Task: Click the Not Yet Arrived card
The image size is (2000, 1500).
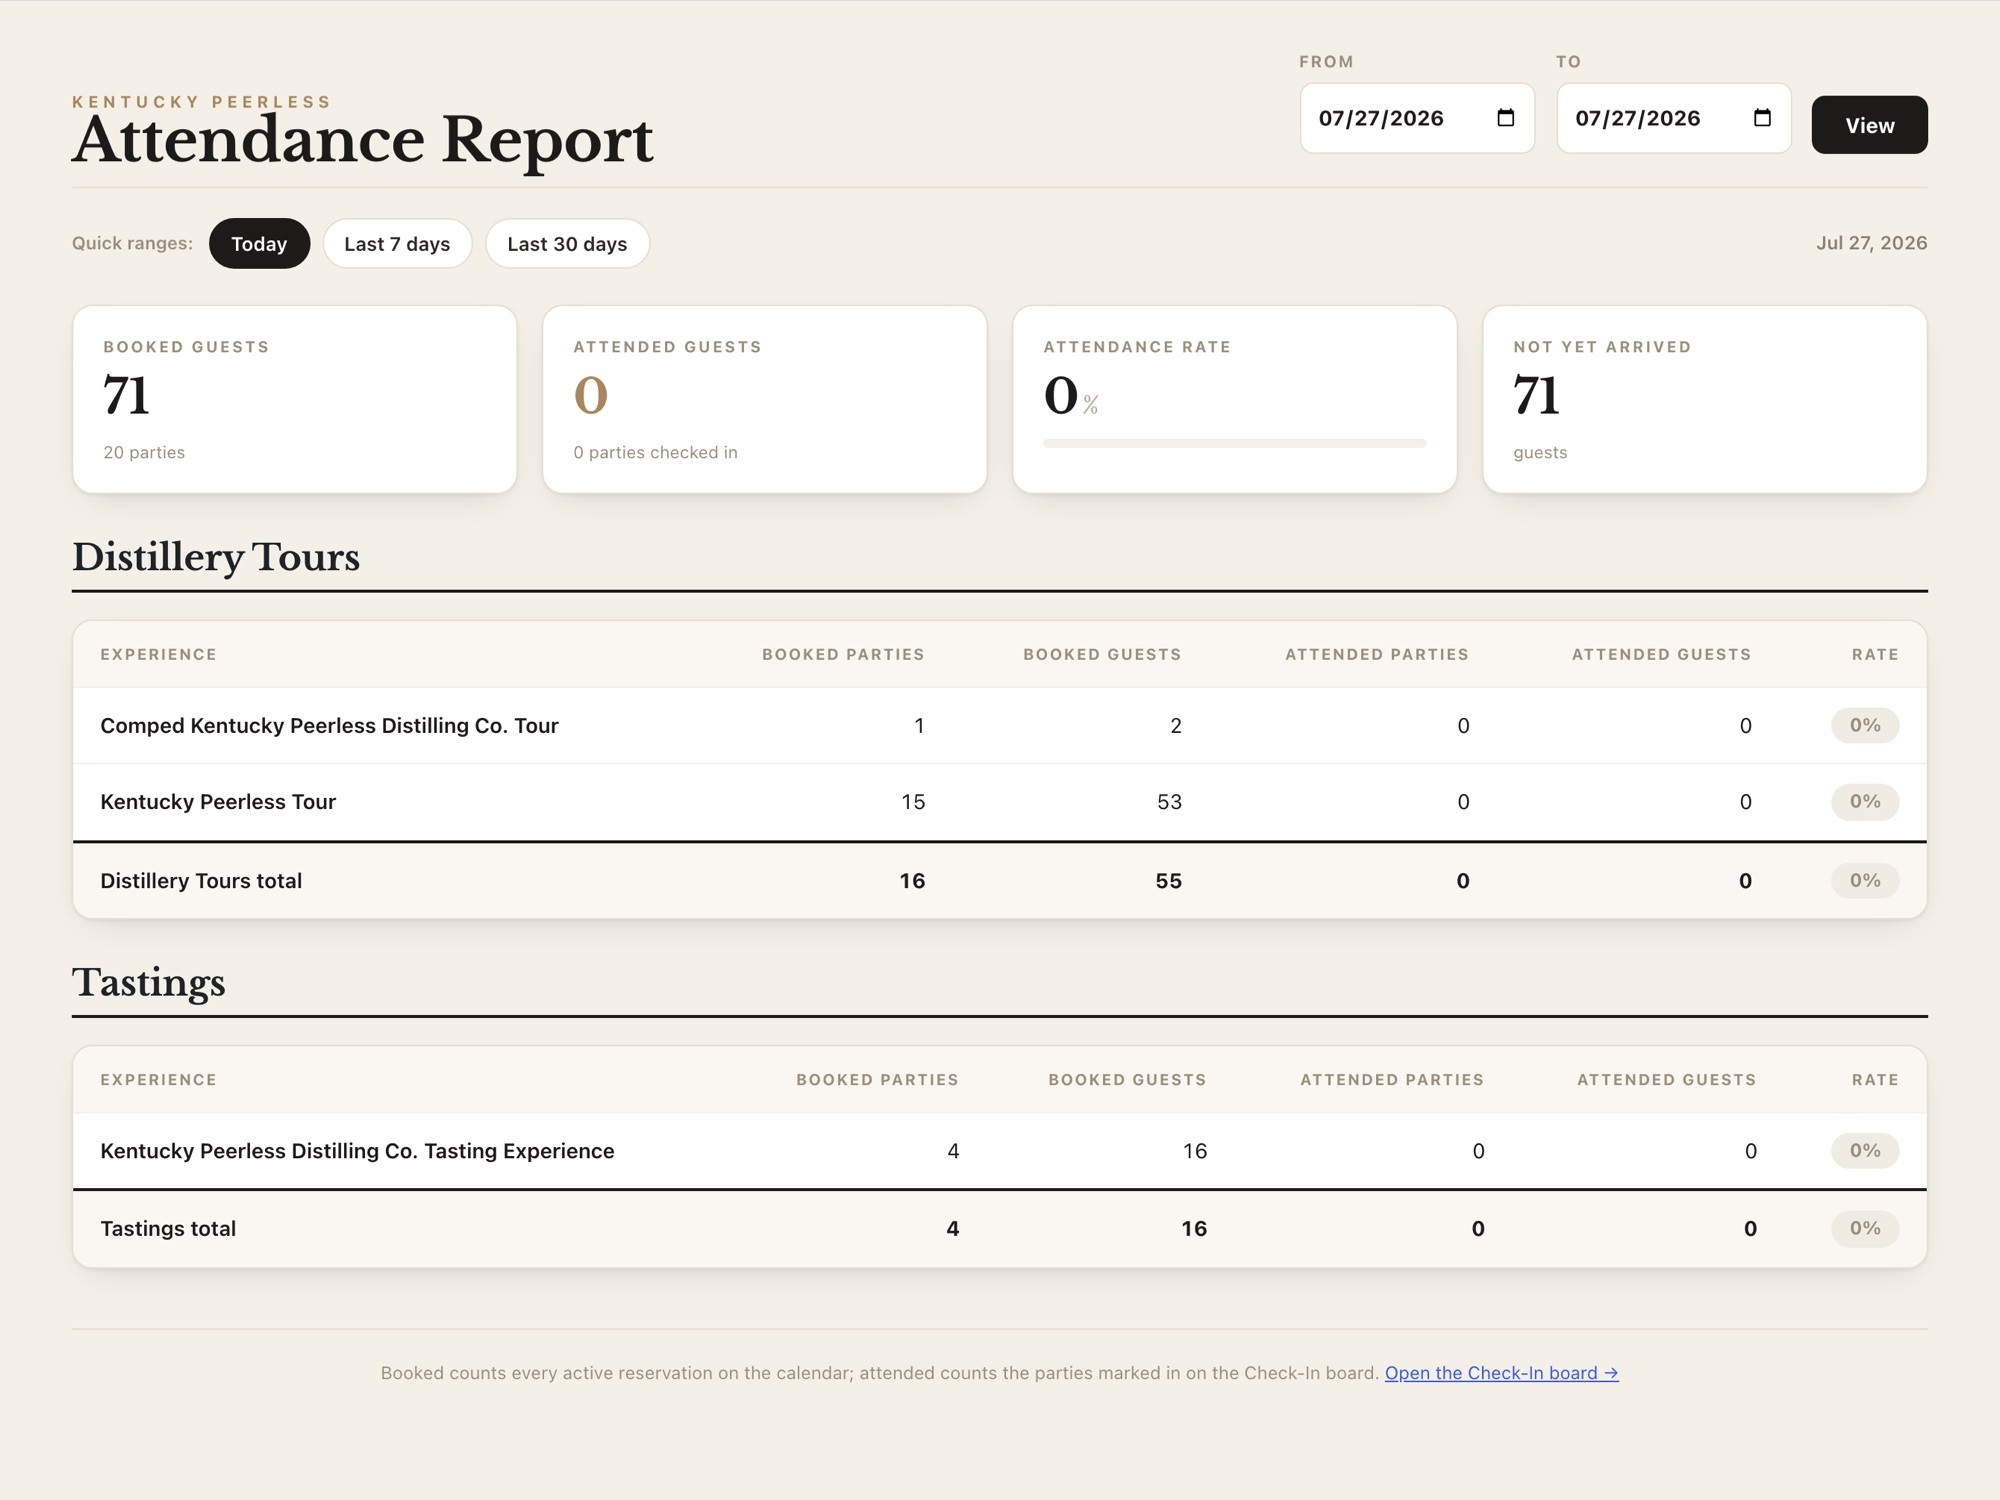Action: (x=1705, y=399)
